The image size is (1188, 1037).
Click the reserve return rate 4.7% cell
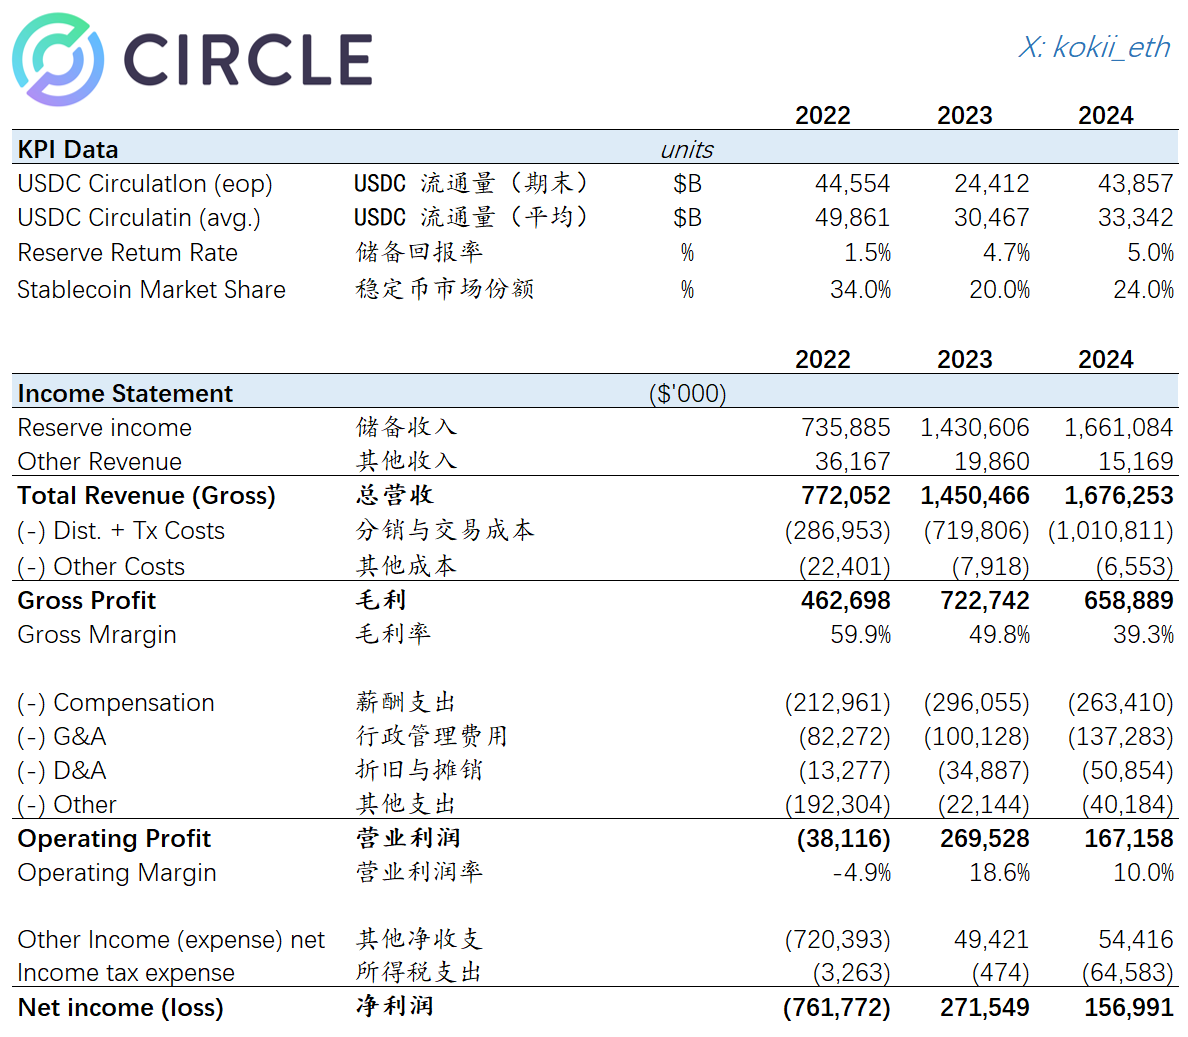(1006, 252)
